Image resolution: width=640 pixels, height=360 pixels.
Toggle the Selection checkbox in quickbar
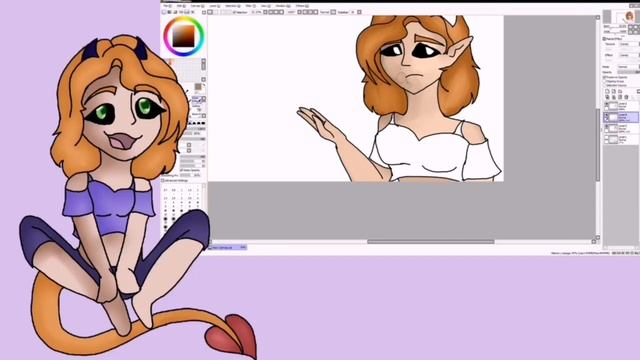pyautogui.click(x=234, y=12)
